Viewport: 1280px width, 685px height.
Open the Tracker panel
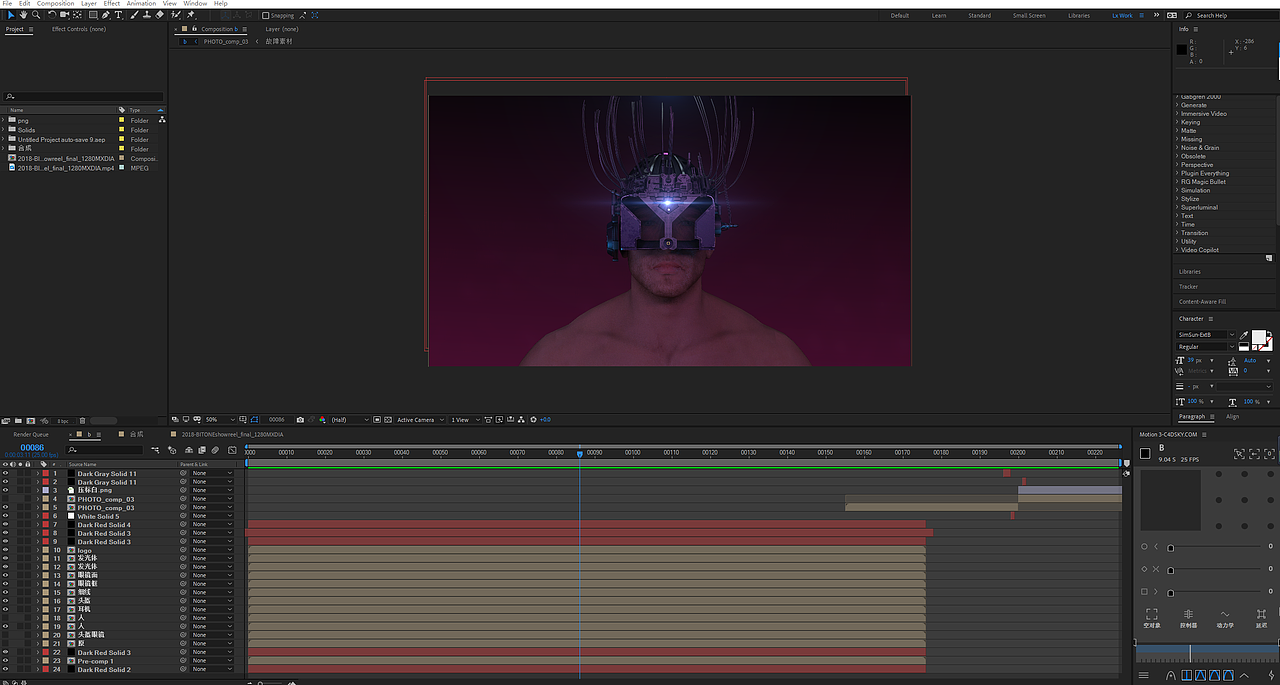point(1188,286)
